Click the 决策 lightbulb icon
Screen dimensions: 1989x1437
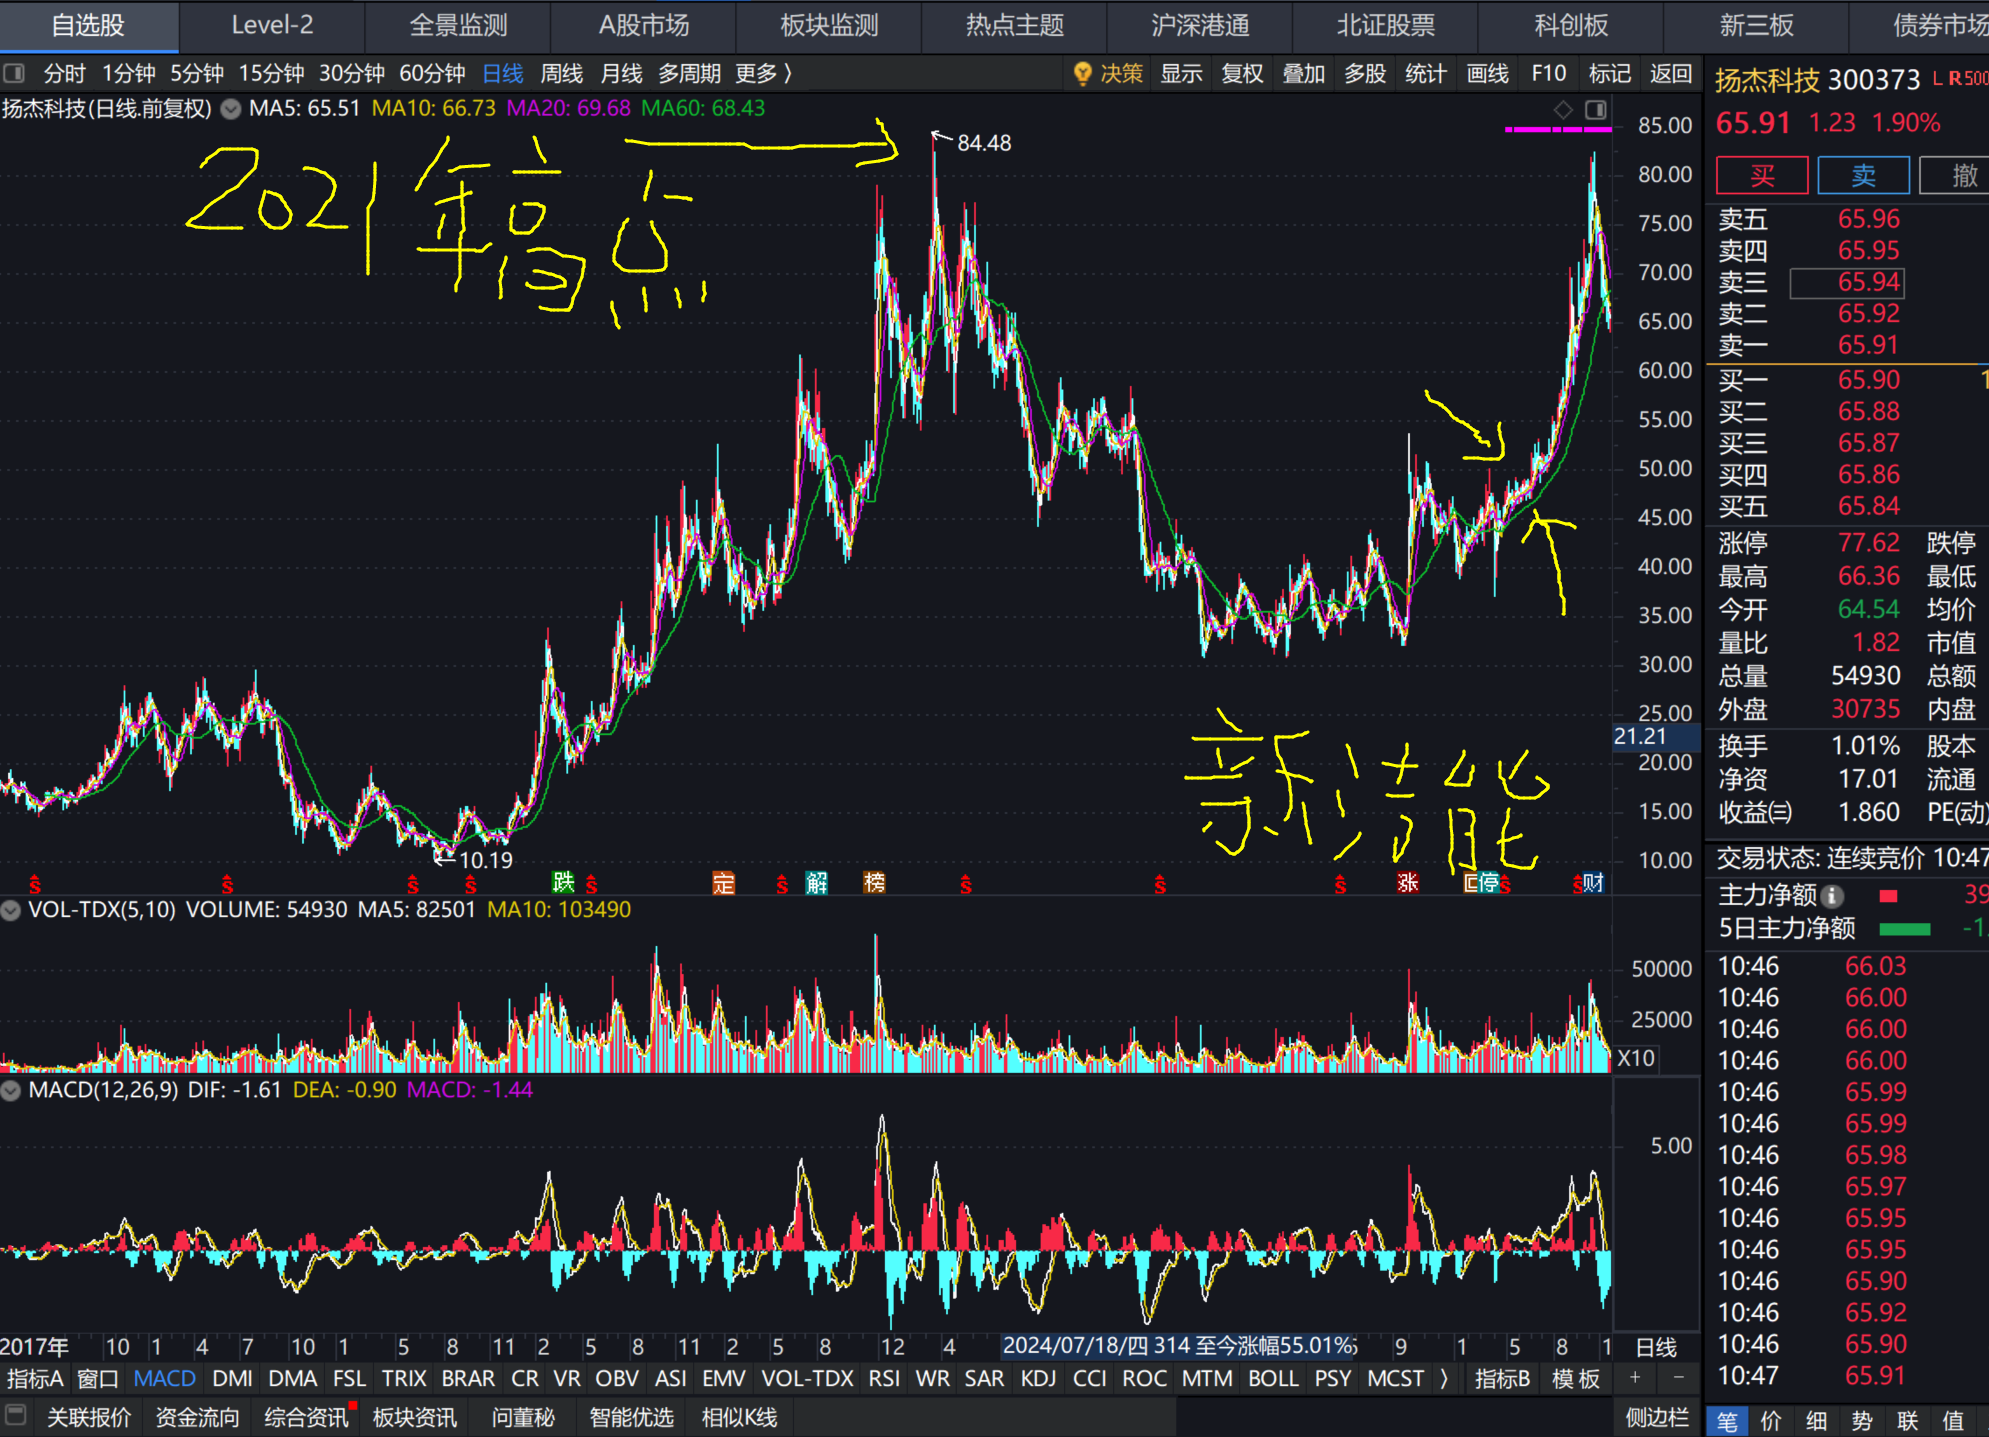[1082, 73]
